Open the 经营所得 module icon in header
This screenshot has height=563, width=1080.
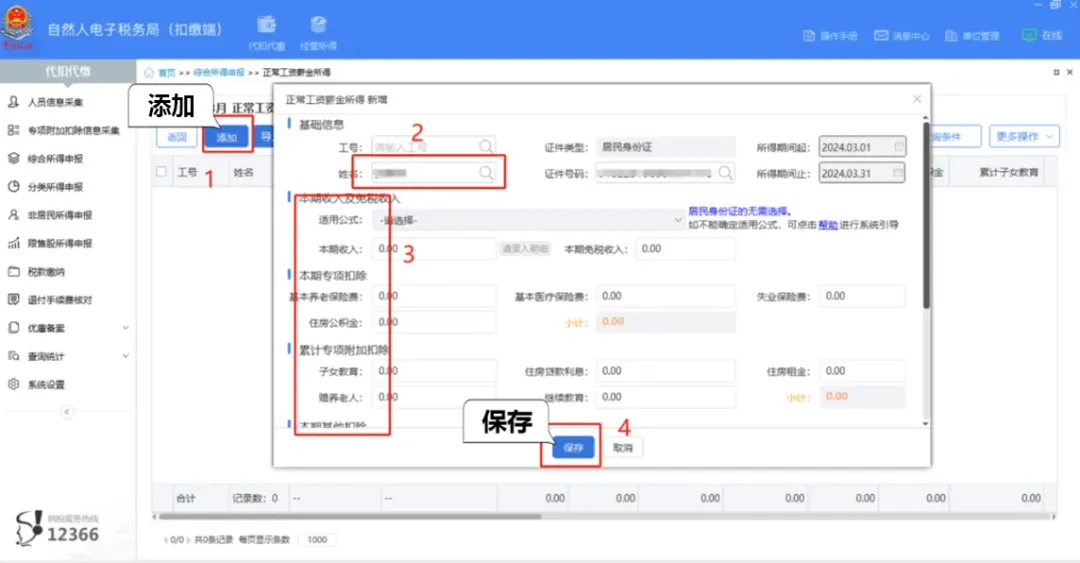pyautogui.click(x=318, y=28)
